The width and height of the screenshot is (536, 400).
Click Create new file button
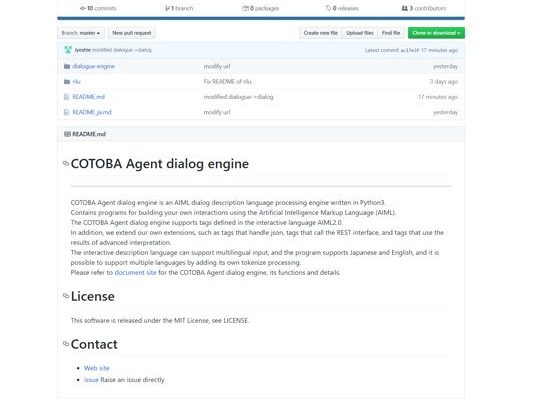[x=321, y=33]
